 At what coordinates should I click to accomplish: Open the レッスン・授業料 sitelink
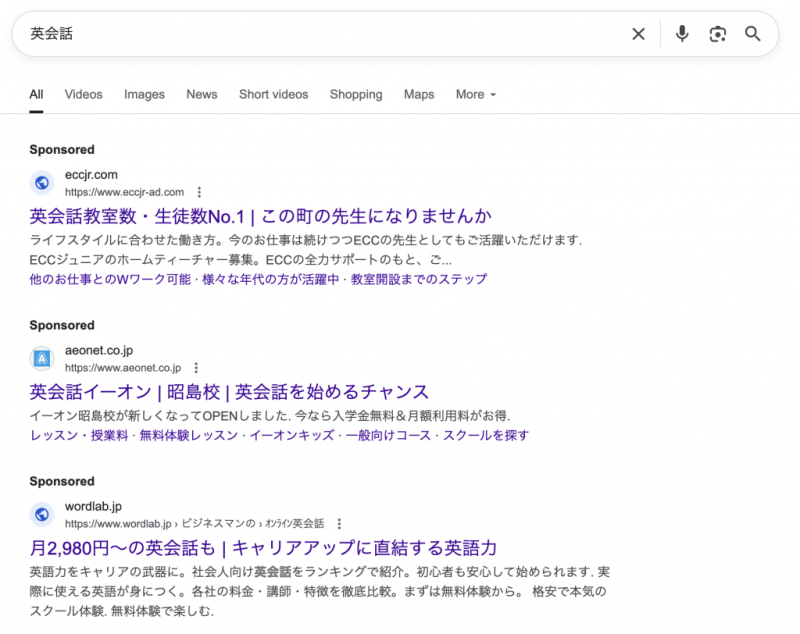pyautogui.click(x=79, y=436)
